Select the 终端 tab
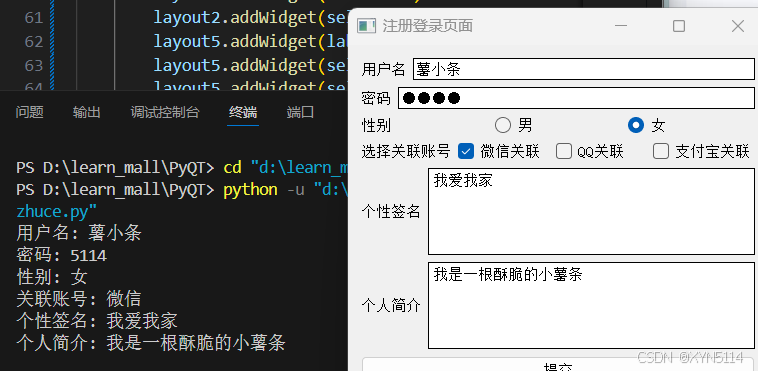This screenshot has height=371, width=758. [243, 112]
